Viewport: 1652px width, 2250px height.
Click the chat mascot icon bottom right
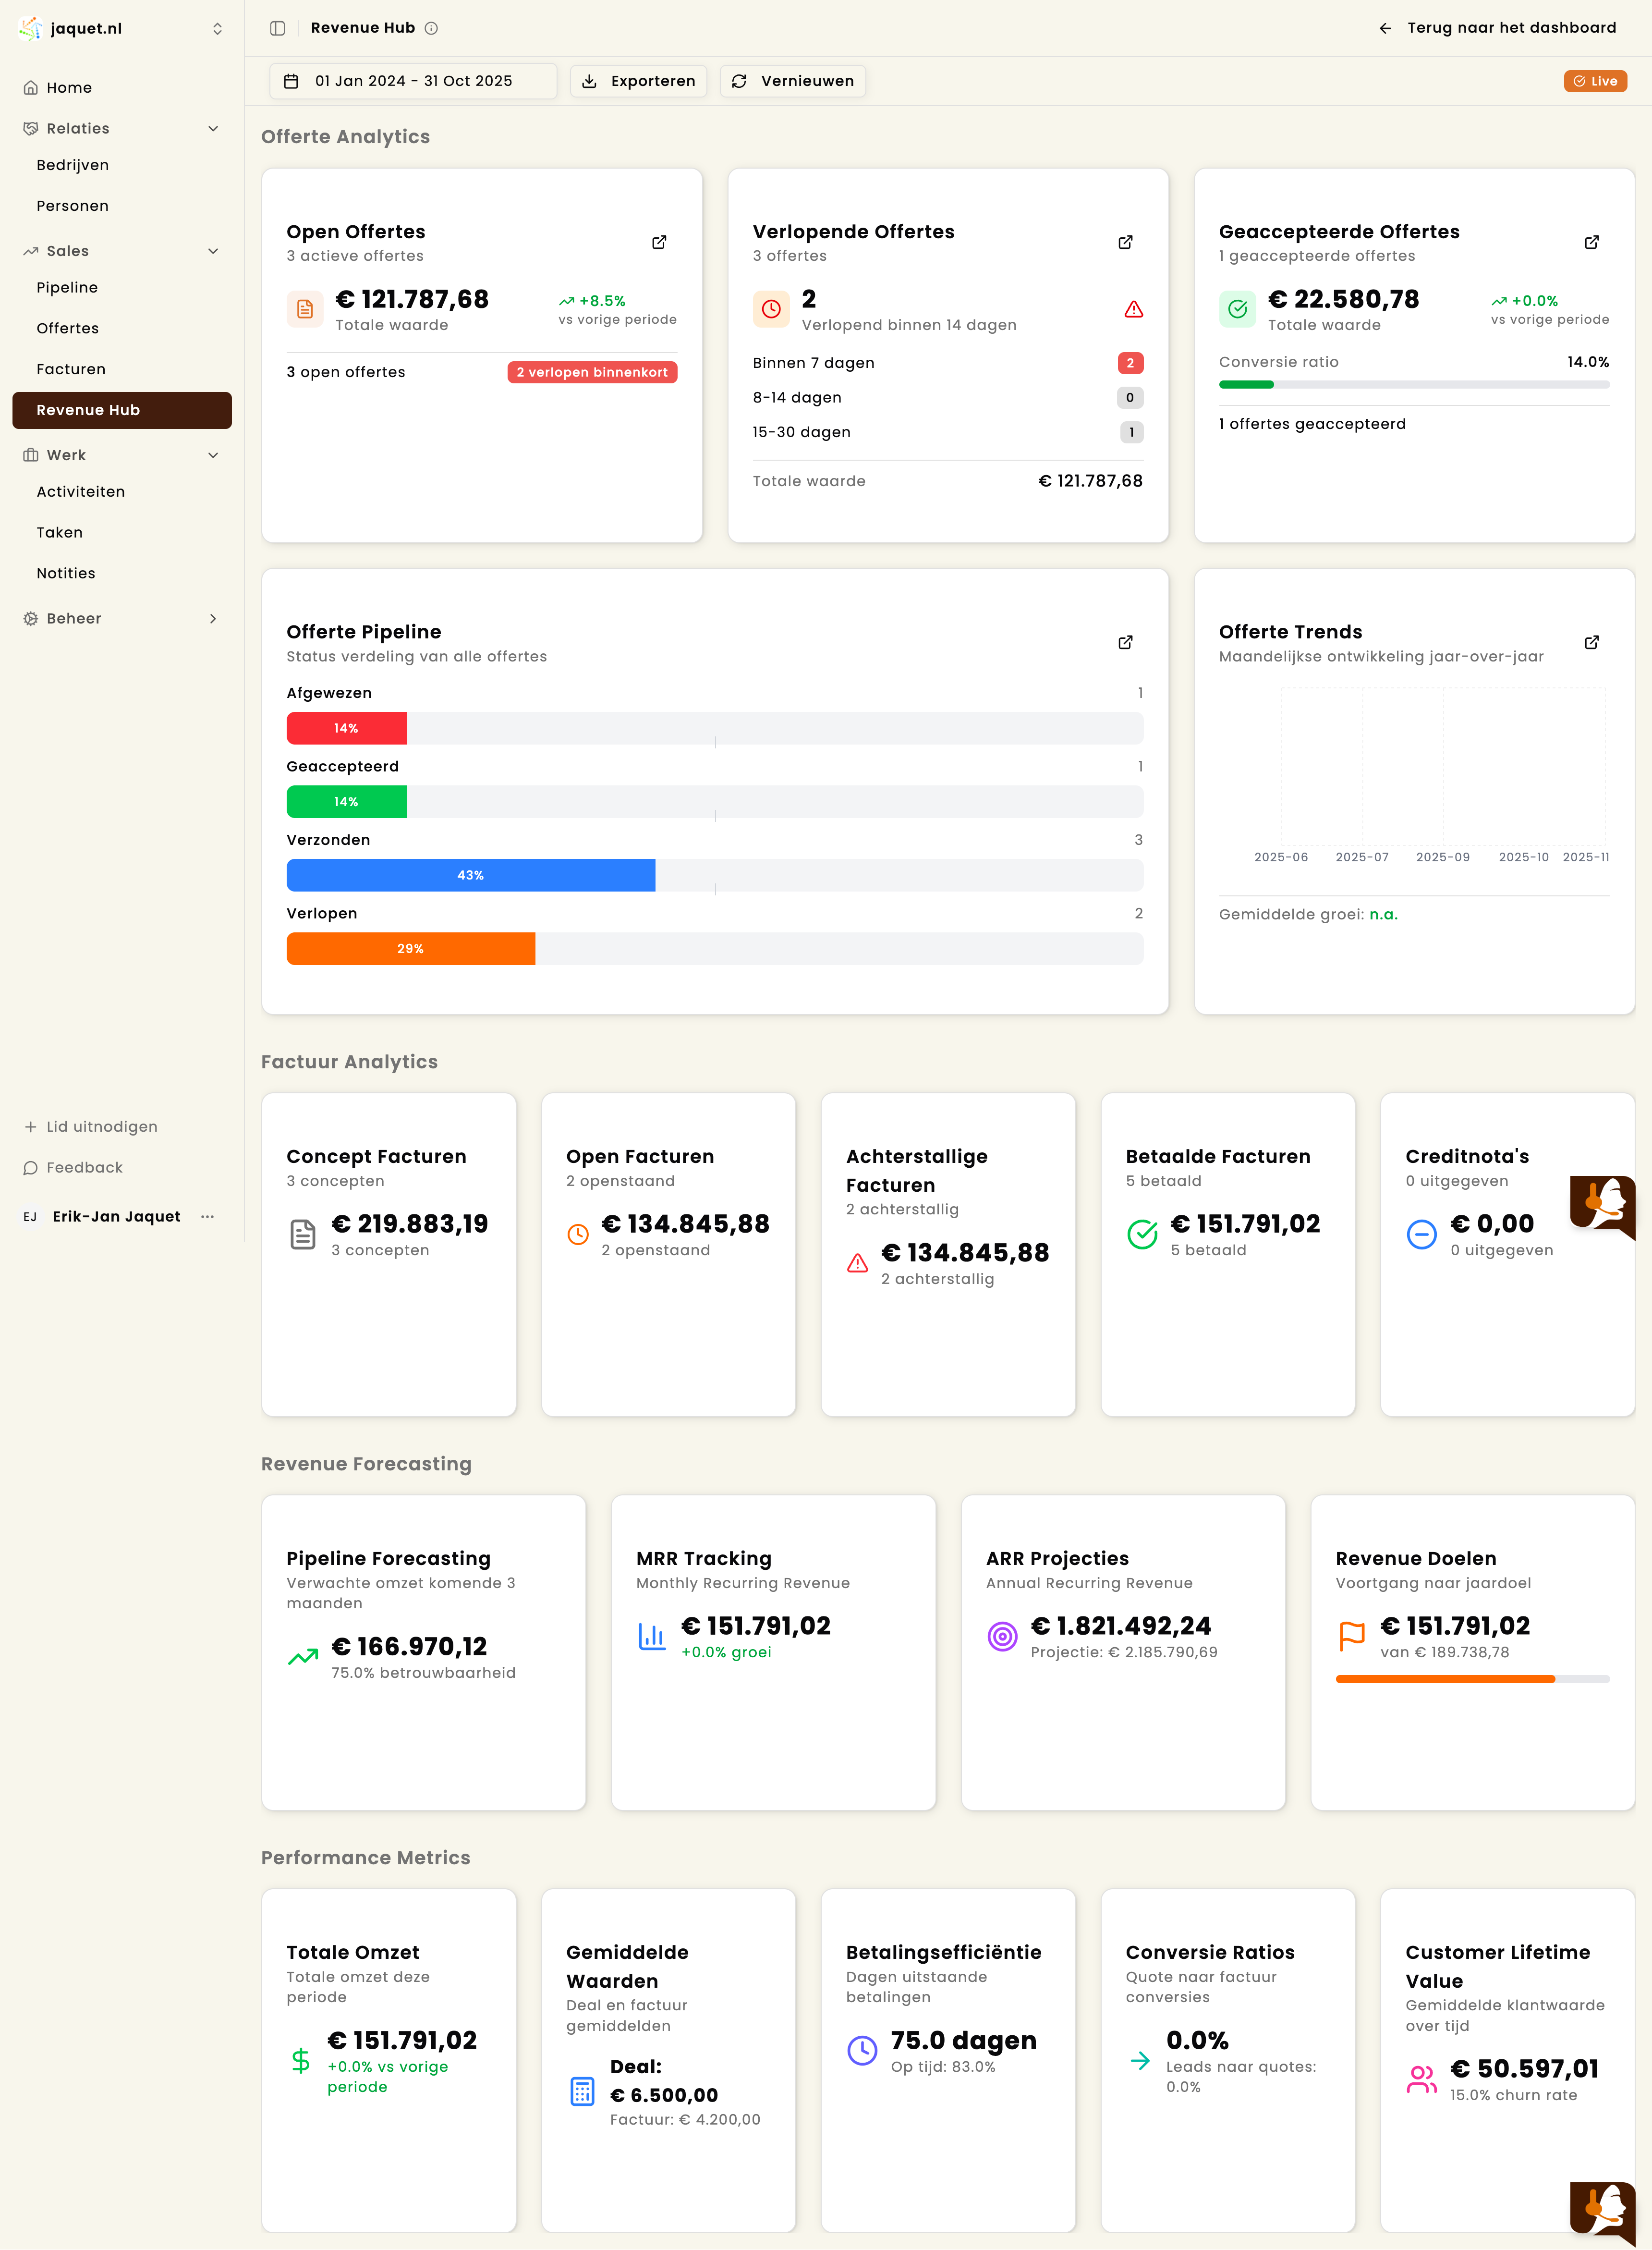click(x=1603, y=2212)
